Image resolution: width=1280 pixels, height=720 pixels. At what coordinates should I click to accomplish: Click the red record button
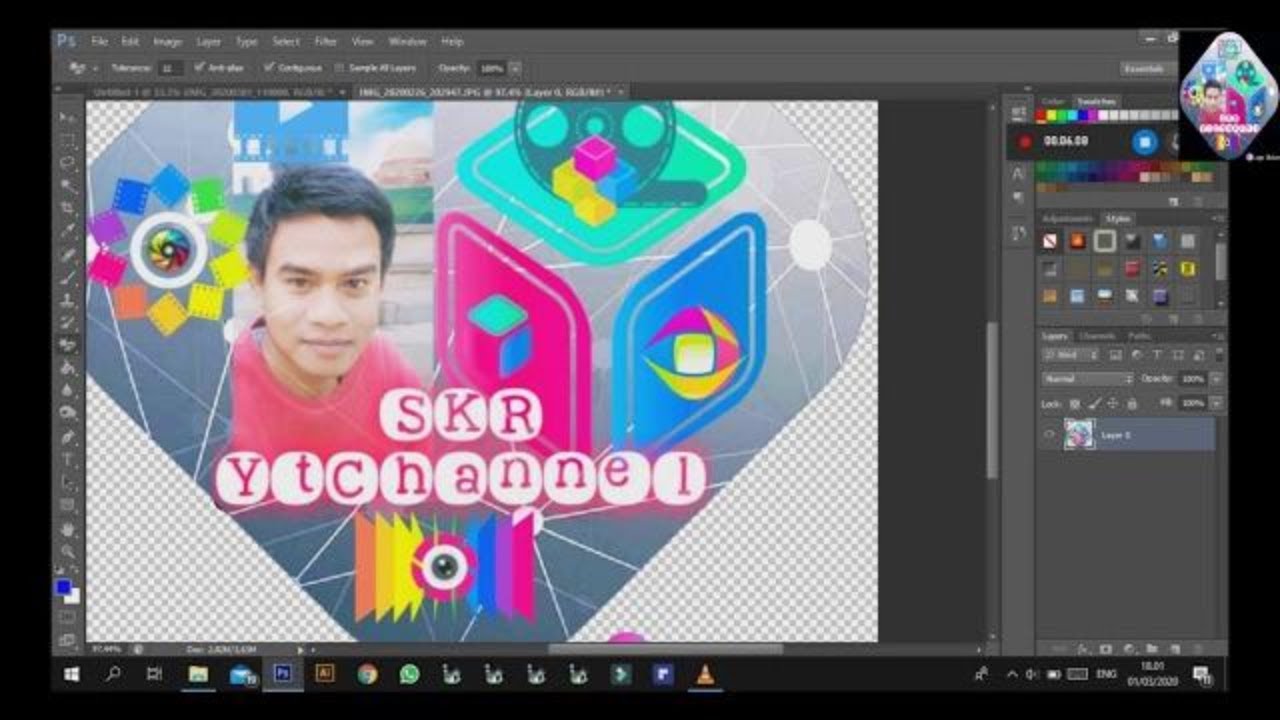1025,142
